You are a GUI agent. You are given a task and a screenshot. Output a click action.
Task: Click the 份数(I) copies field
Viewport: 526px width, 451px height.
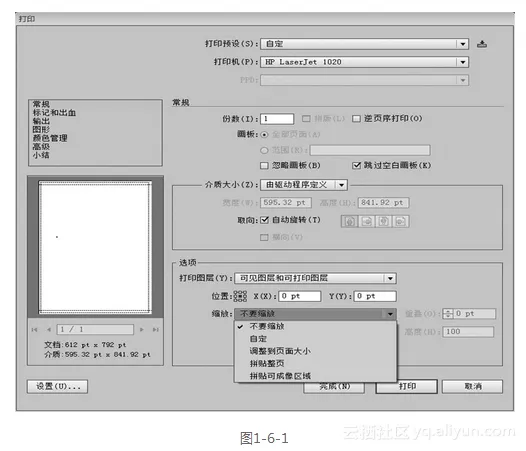(277, 119)
